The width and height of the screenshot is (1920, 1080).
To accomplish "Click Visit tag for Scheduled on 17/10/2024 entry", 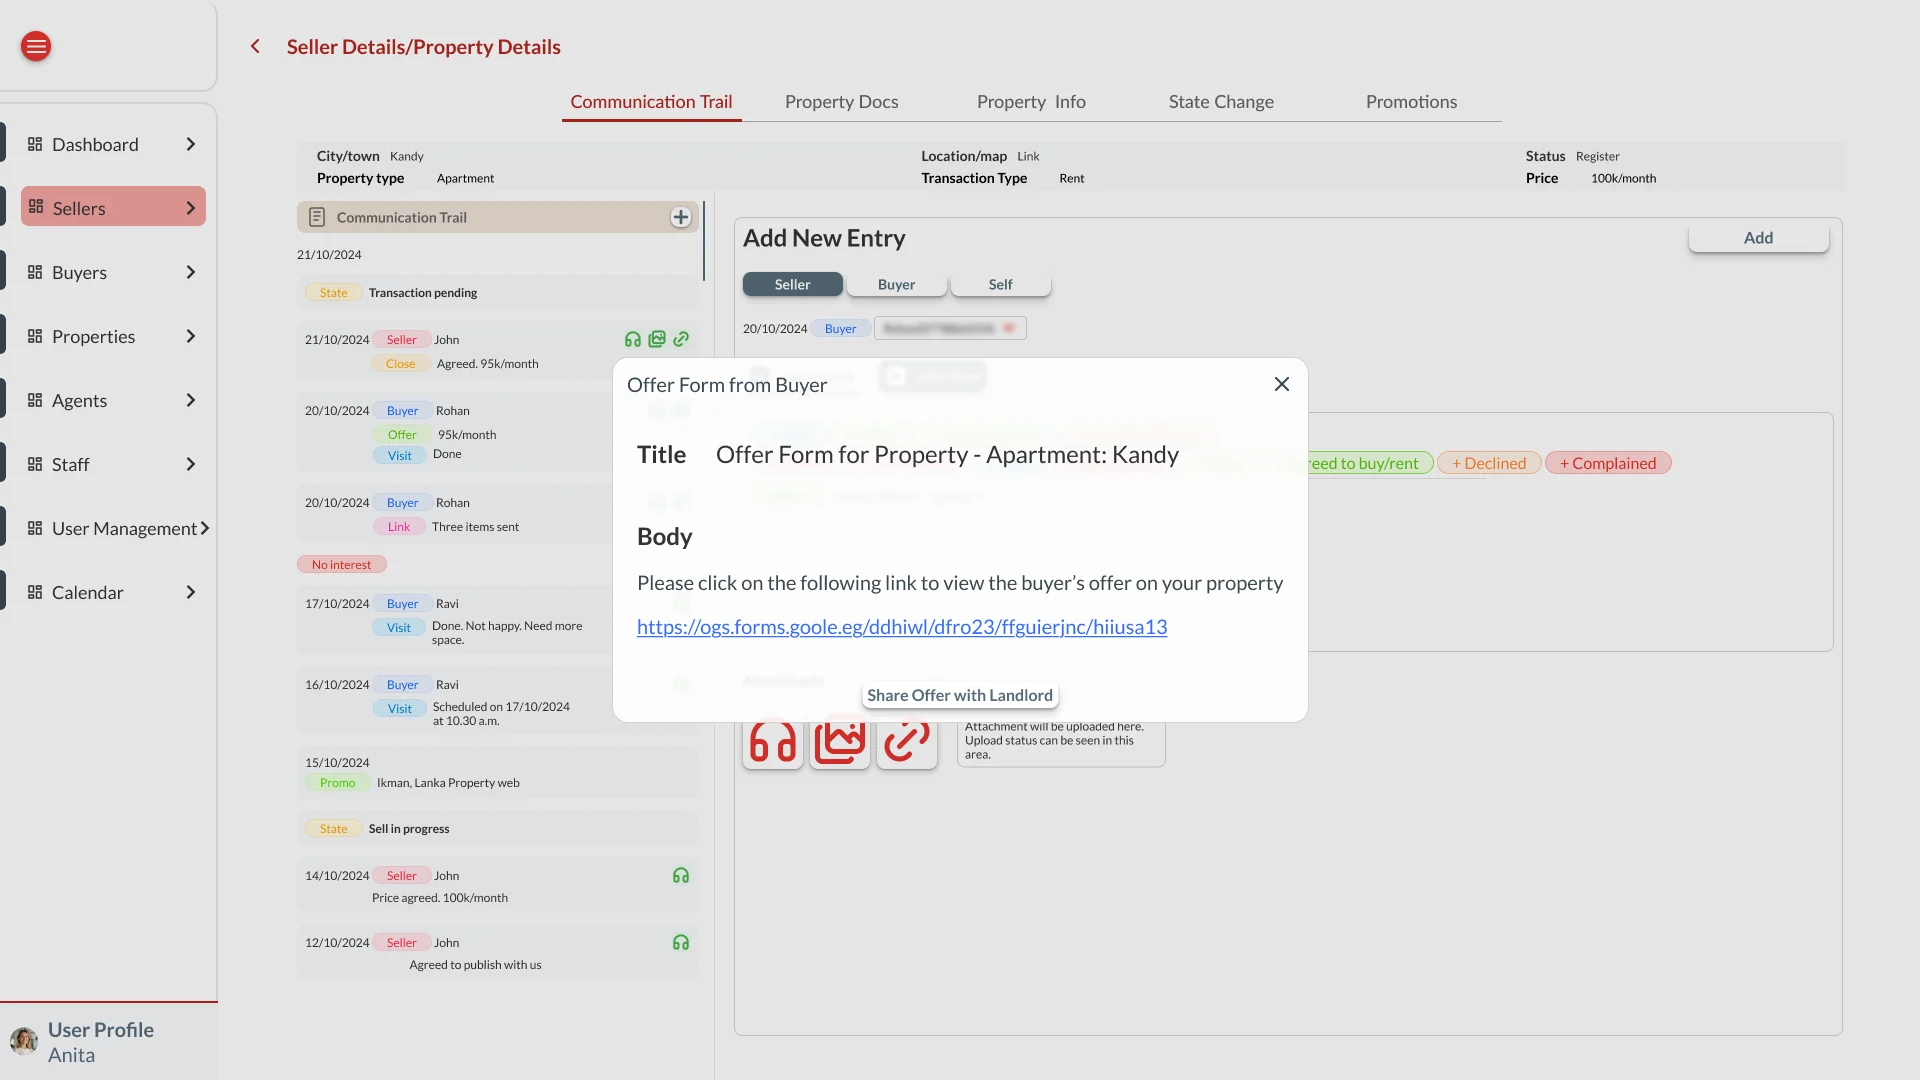I will [x=400, y=709].
